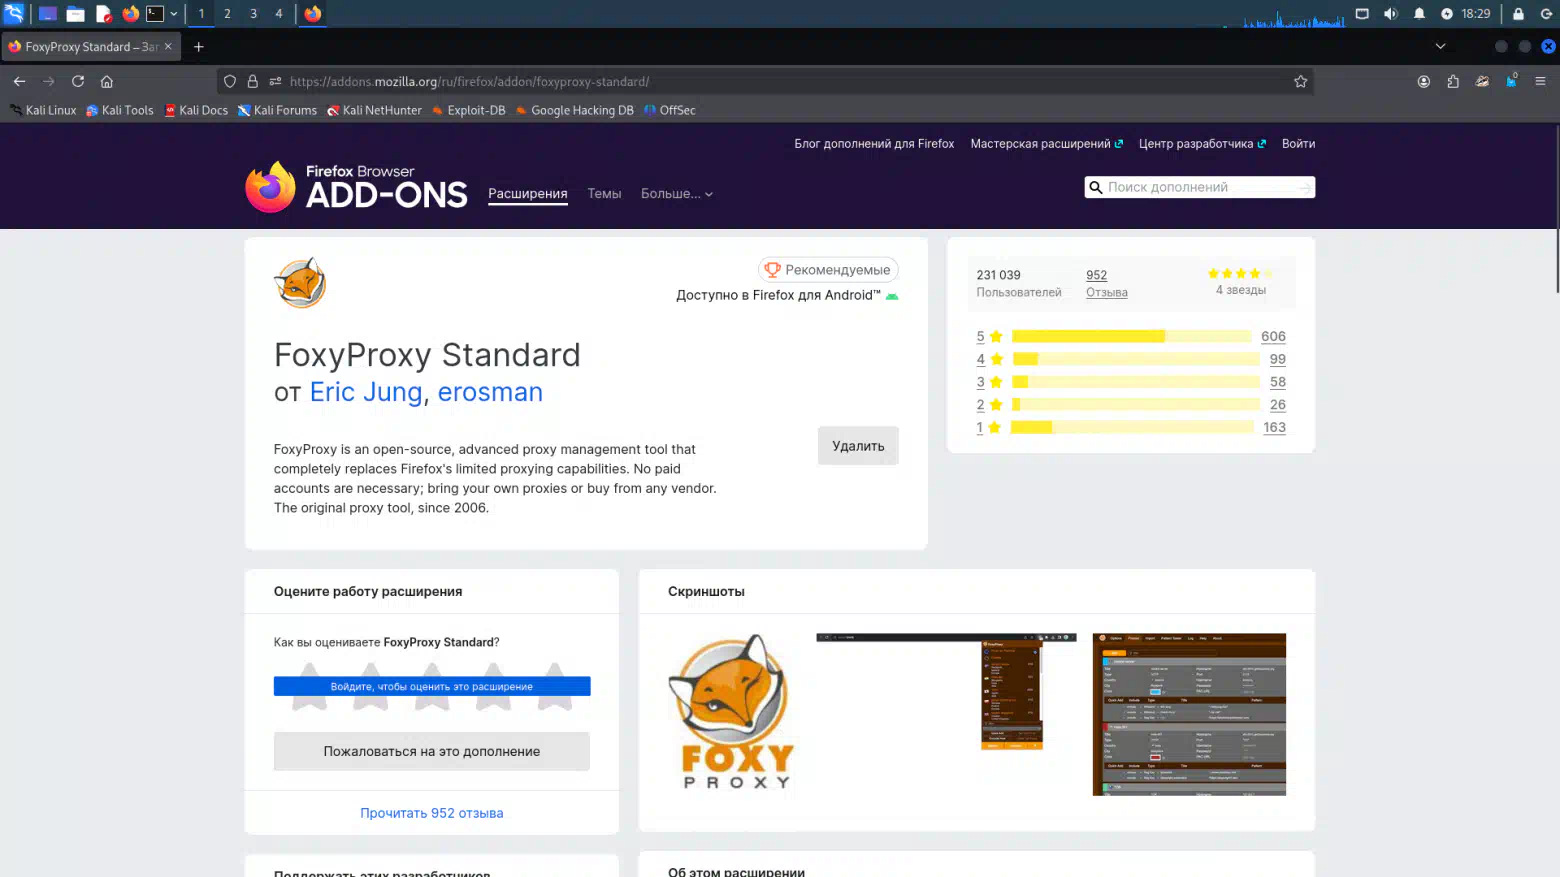Image resolution: width=1560 pixels, height=877 pixels.
Task: Open Мастерская расширений link
Action: pyautogui.click(x=1047, y=144)
